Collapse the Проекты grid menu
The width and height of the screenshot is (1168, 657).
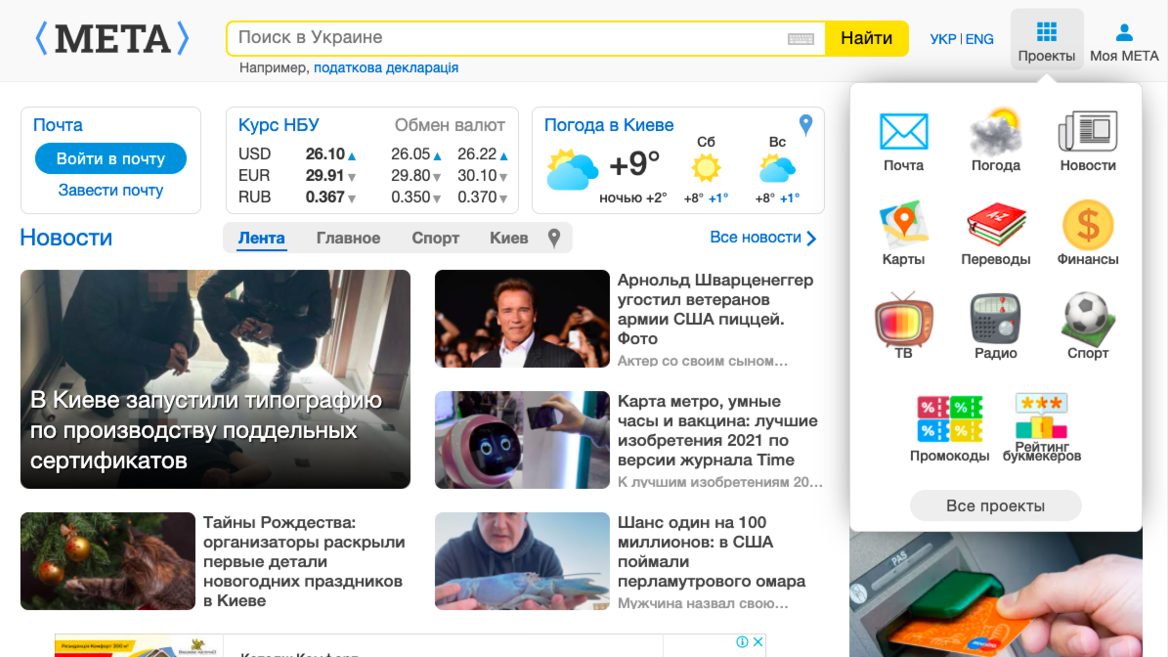pyautogui.click(x=1046, y=40)
